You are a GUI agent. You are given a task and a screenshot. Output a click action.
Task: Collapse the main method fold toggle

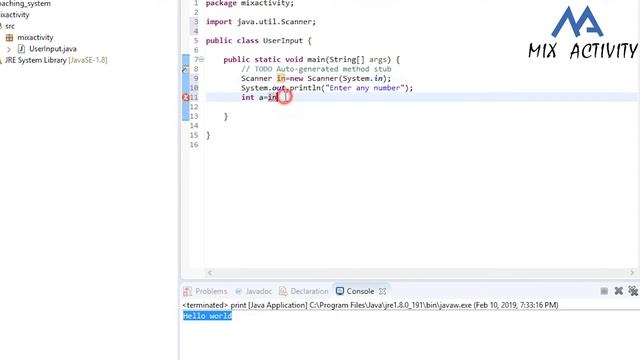pos(201,60)
